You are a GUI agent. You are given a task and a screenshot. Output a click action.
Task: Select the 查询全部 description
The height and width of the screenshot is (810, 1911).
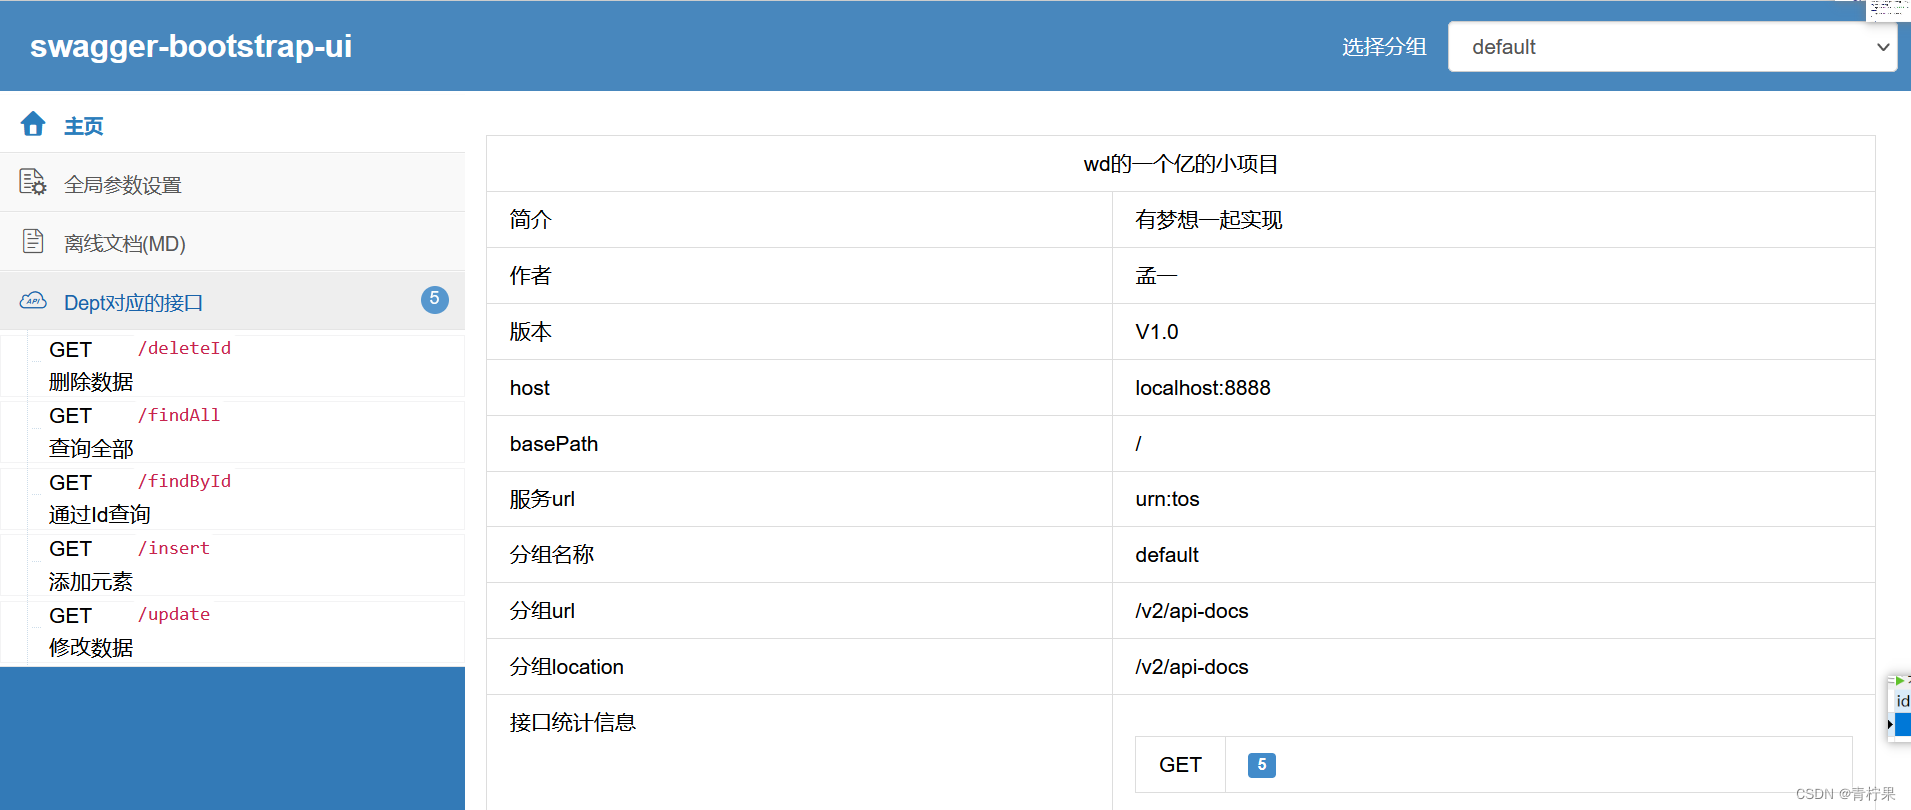[91, 449]
